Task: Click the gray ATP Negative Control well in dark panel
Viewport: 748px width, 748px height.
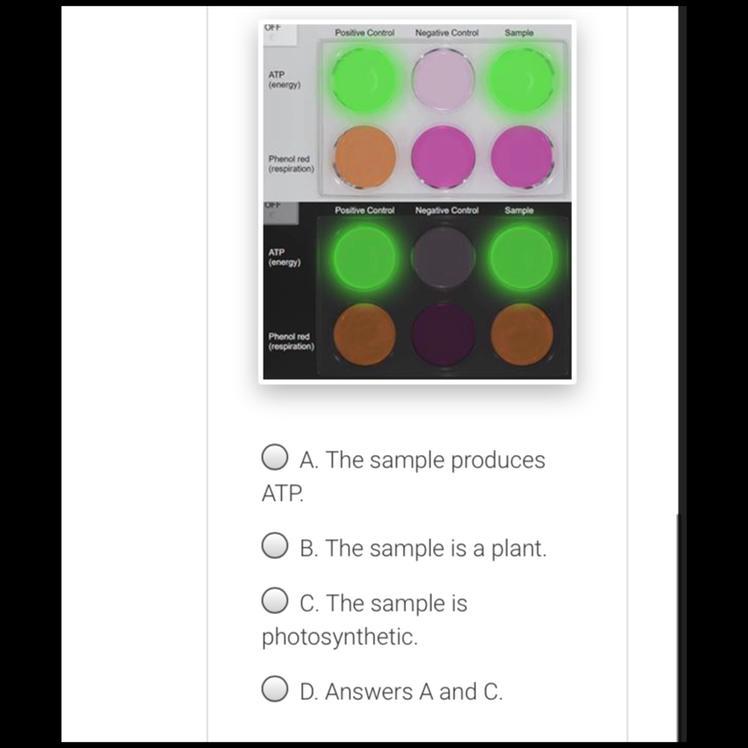Action: click(x=444, y=257)
